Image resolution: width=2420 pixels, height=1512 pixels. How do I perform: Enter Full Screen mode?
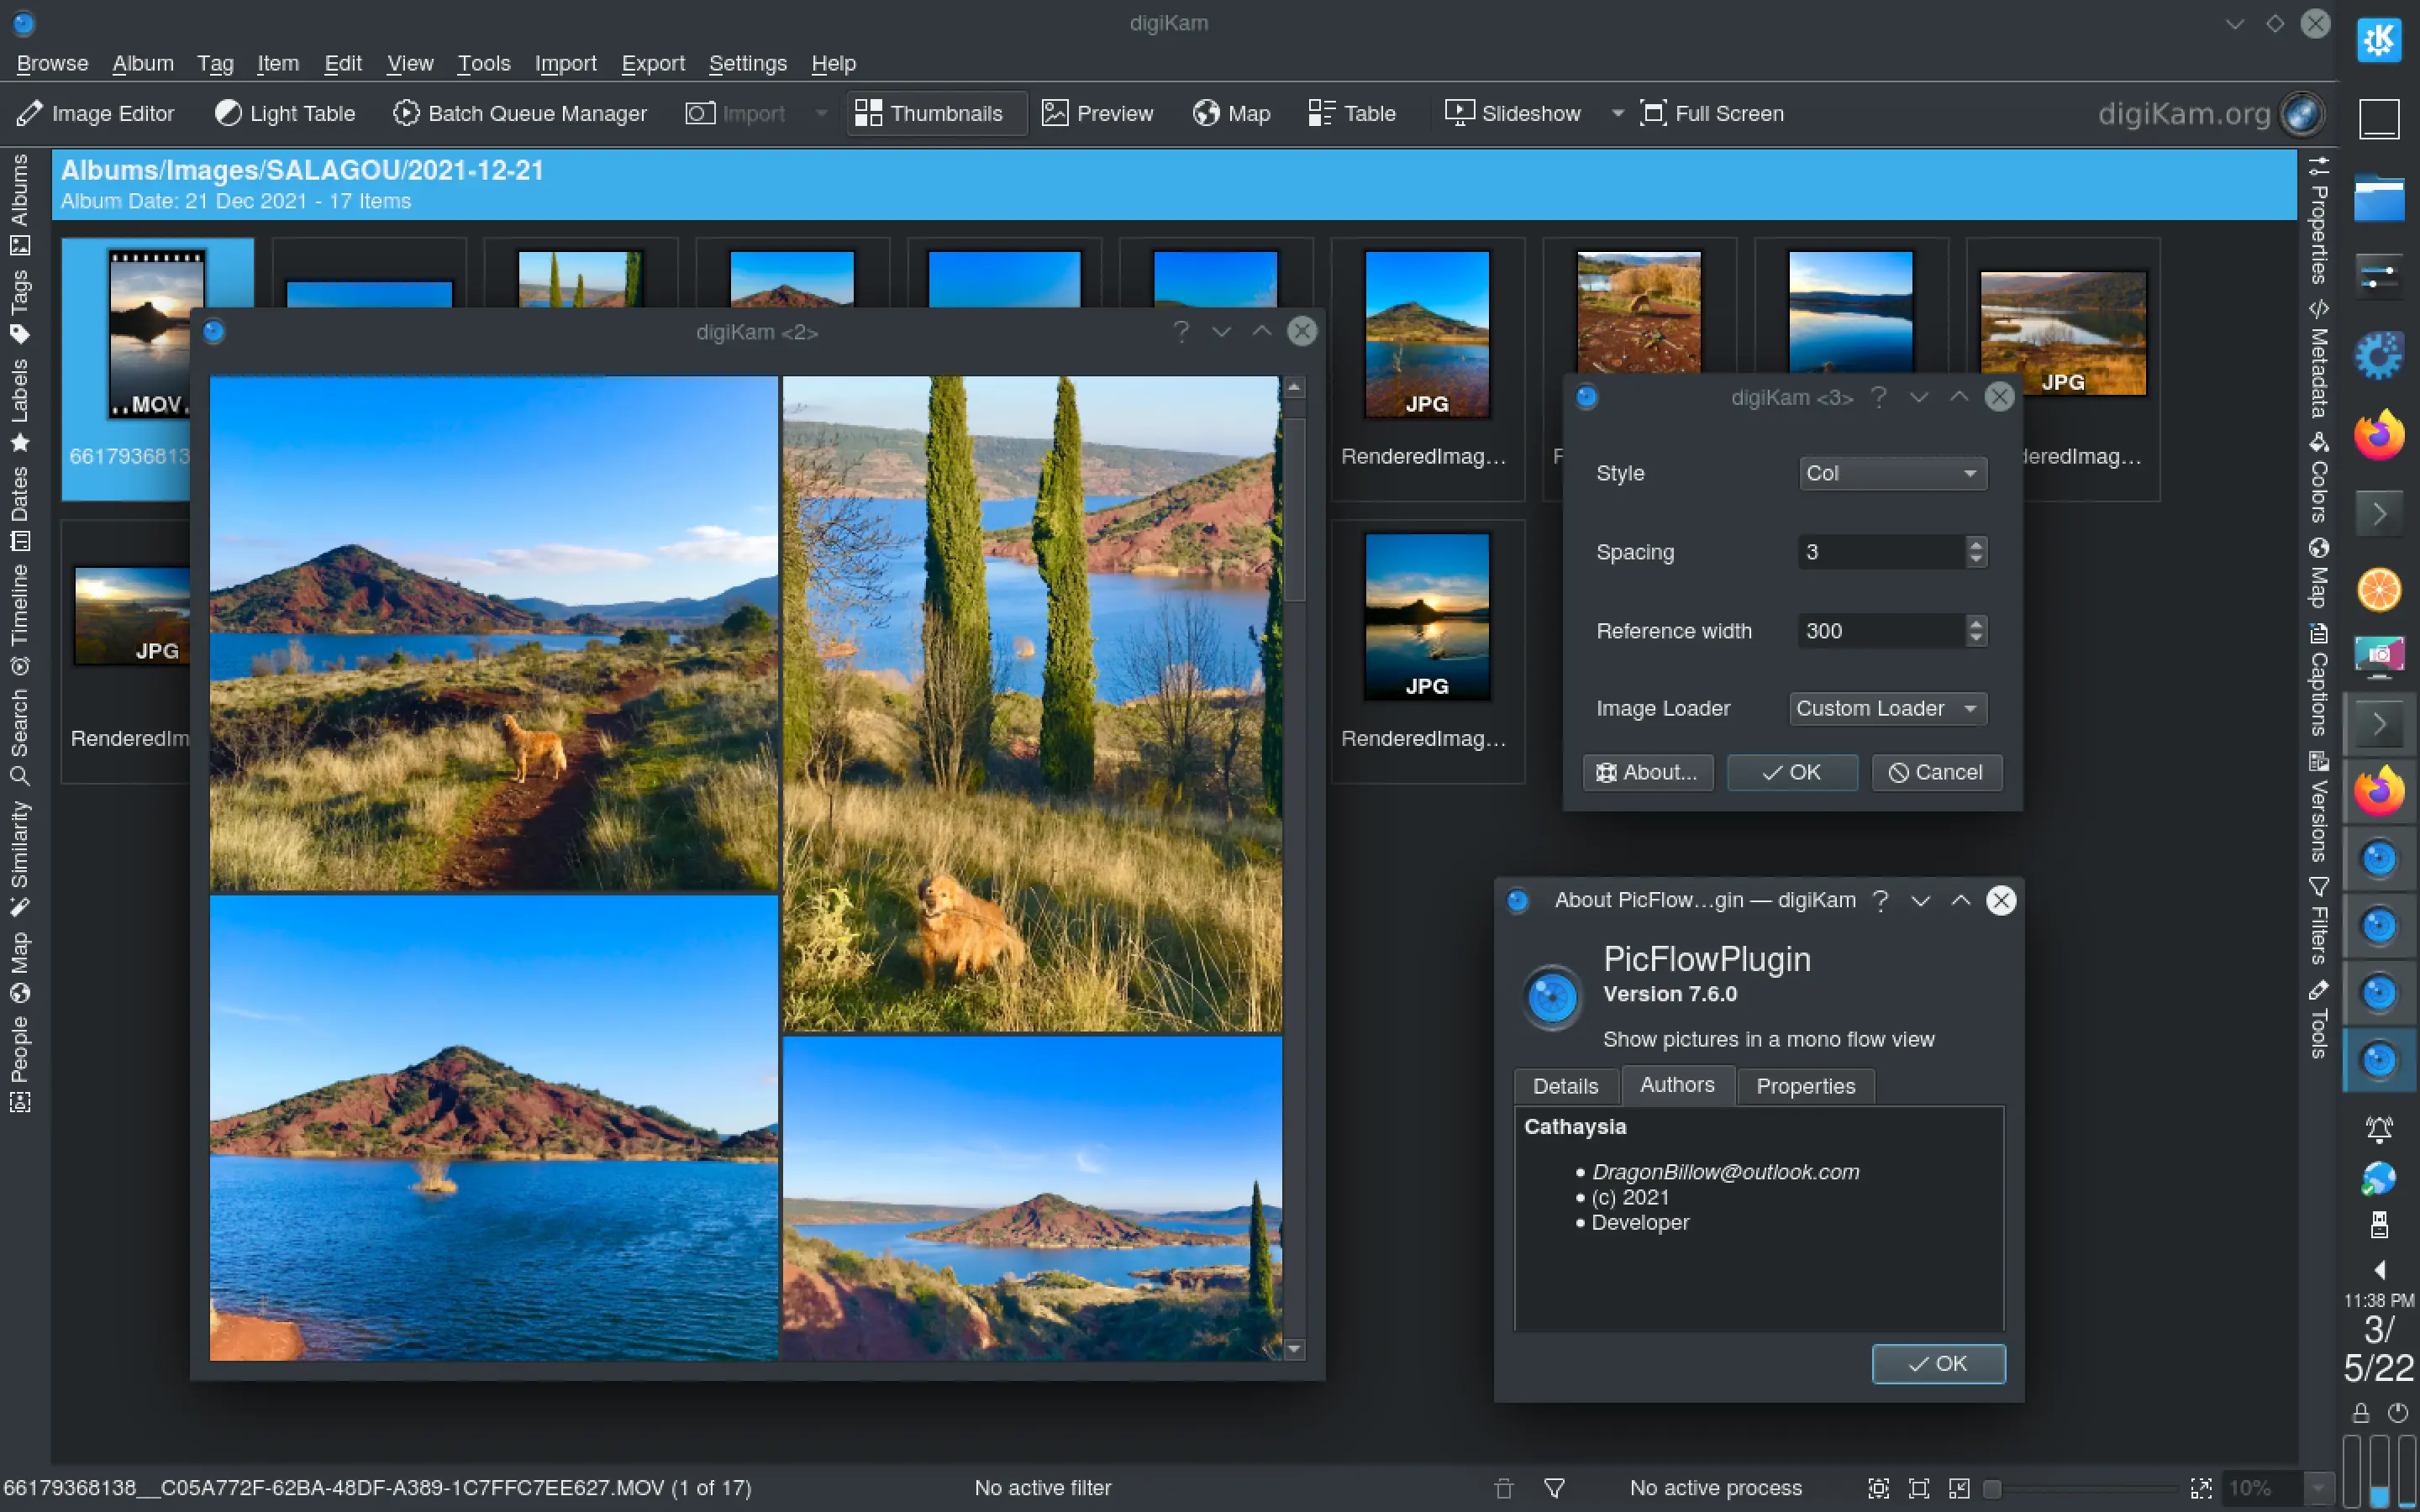click(1711, 113)
